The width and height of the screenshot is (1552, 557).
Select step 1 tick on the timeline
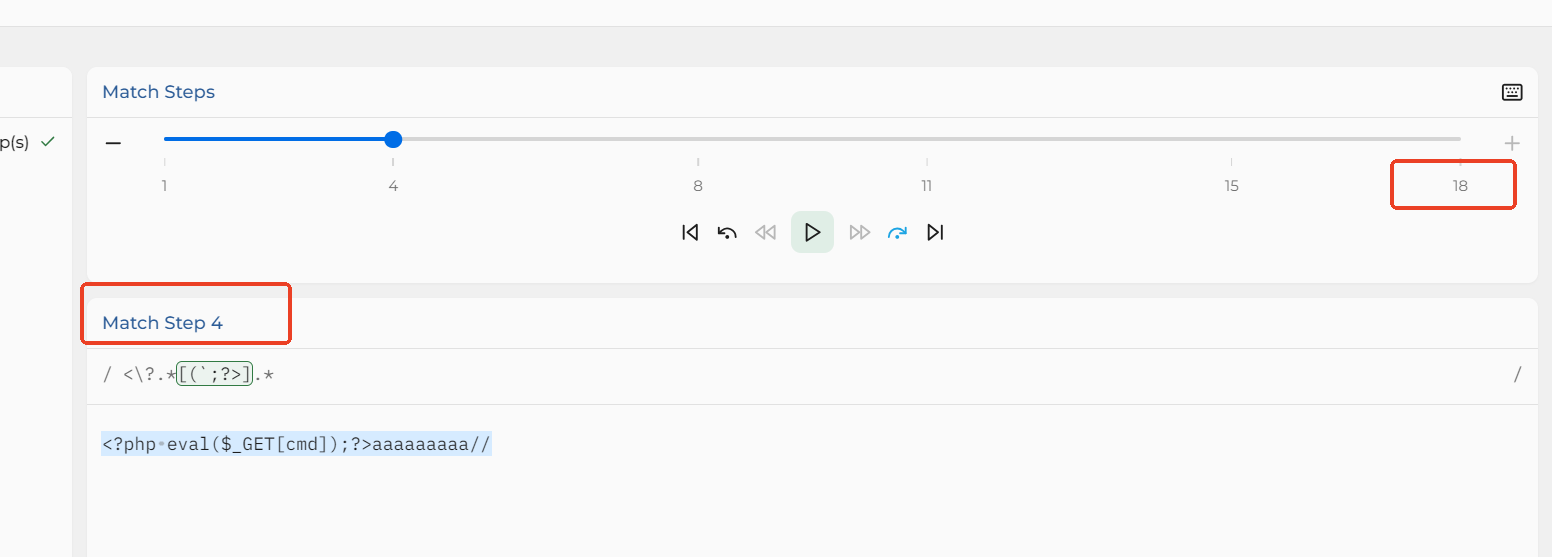click(x=164, y=185)
